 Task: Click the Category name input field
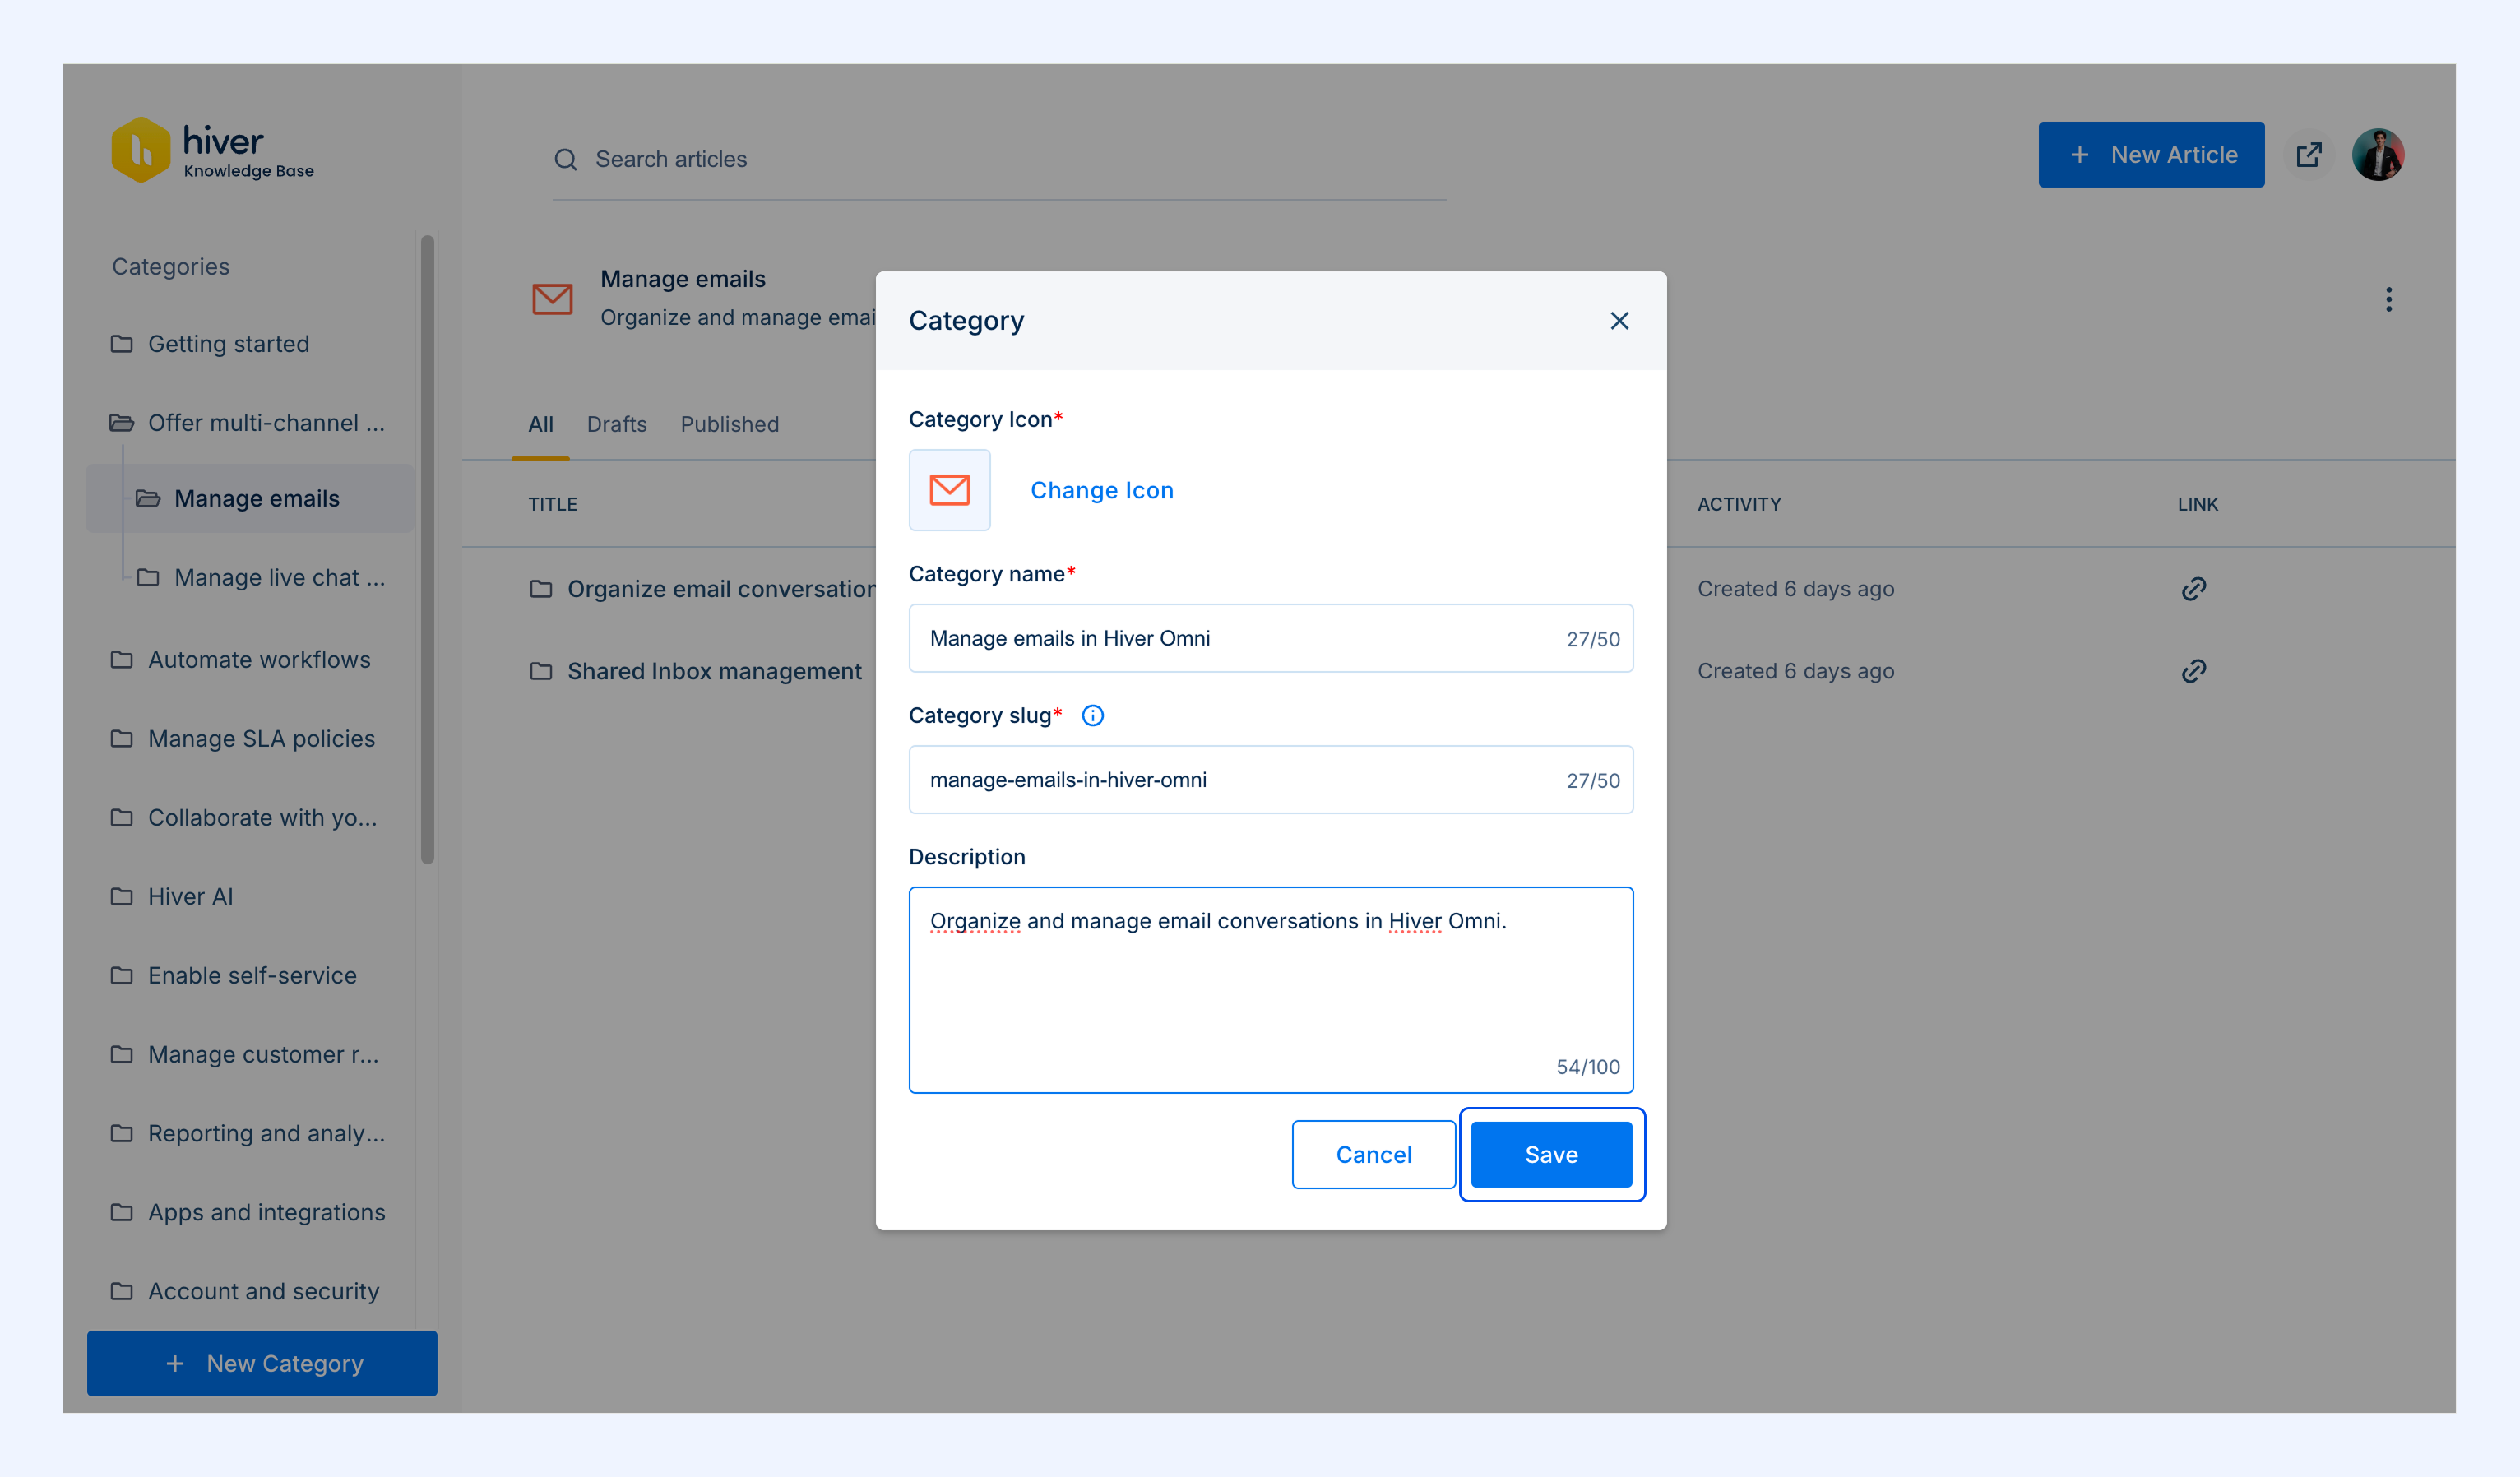[x=1270, y=638]
